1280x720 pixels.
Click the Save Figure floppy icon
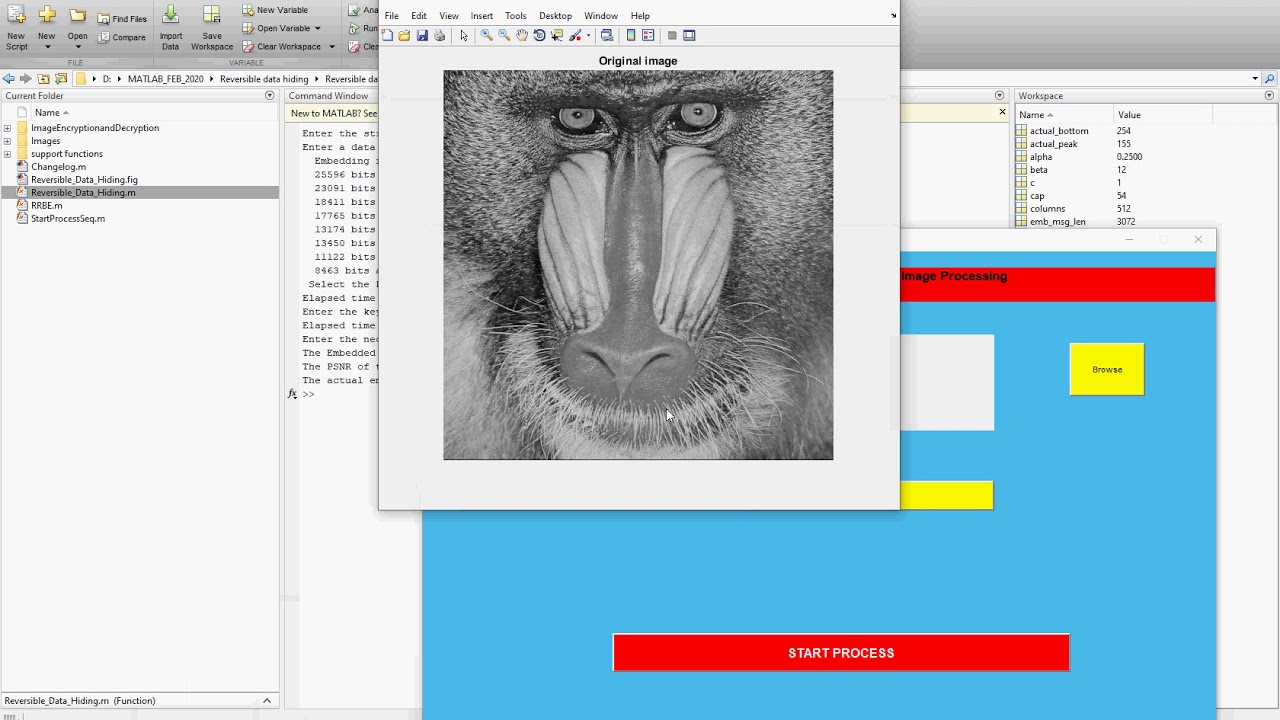tap(422, 35)
